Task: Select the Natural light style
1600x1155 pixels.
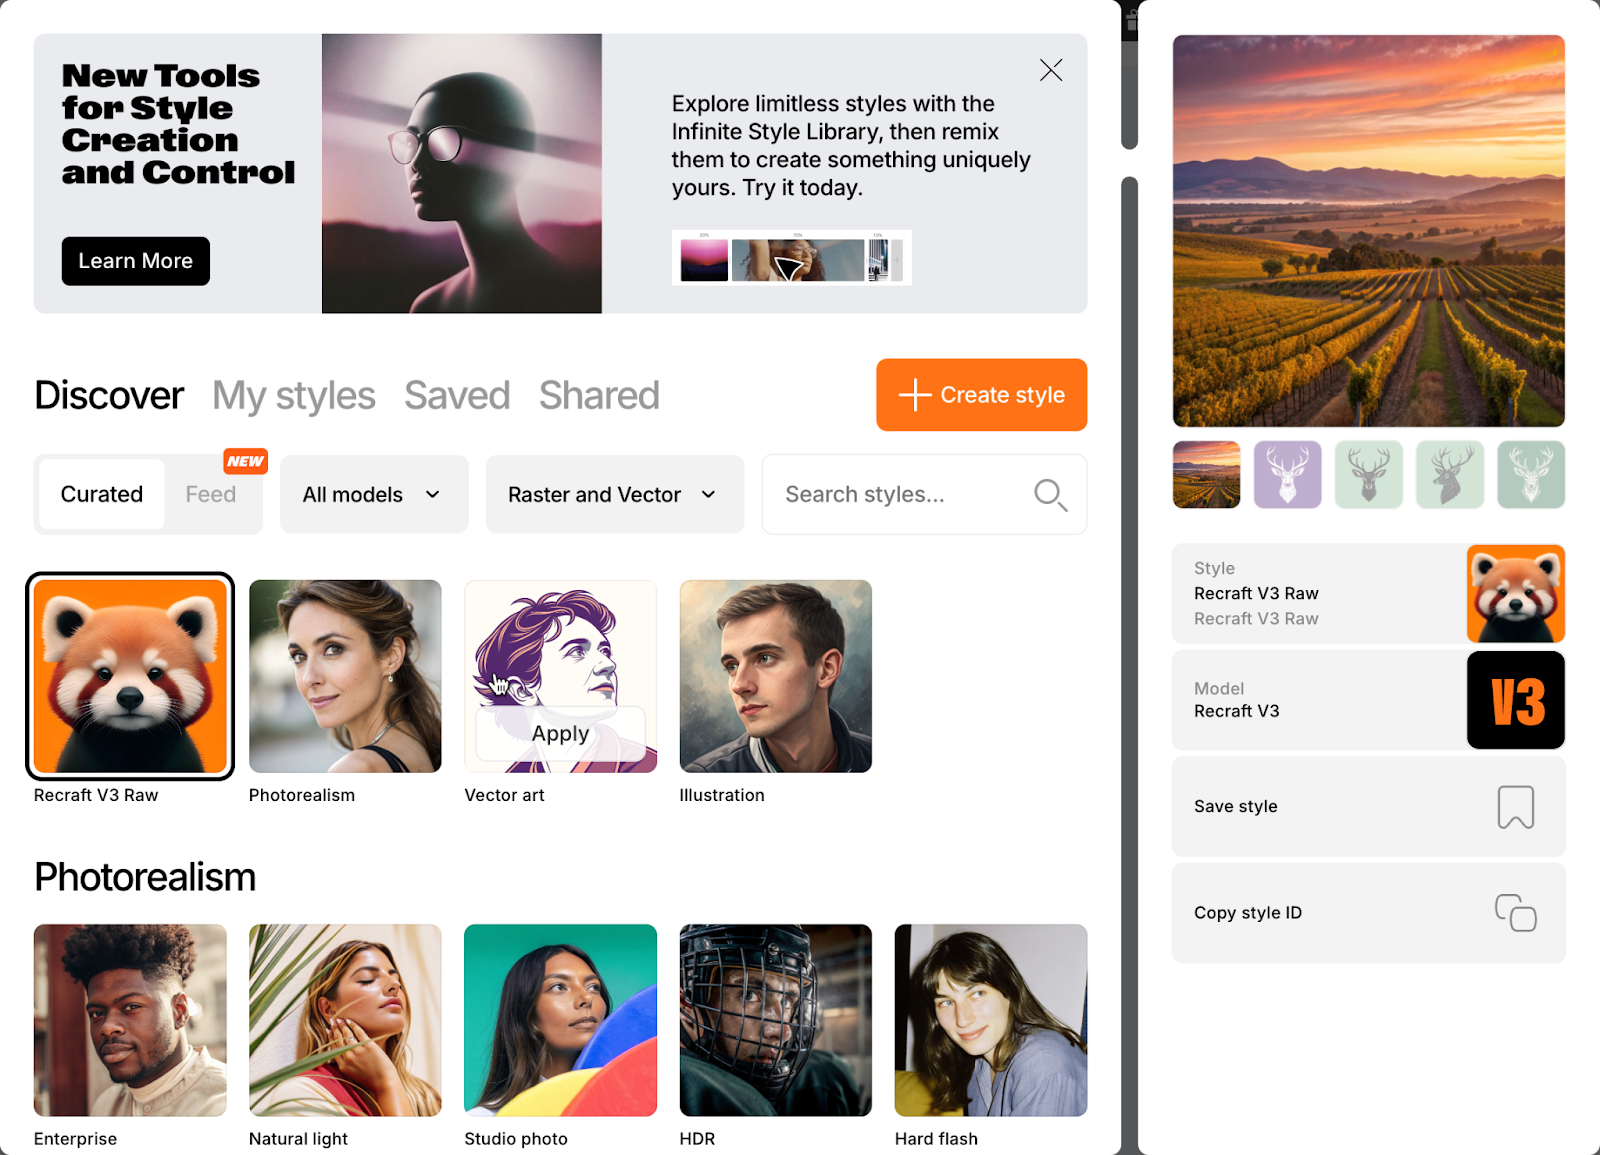Action: pyautogui.click(x=345, y=1020)
